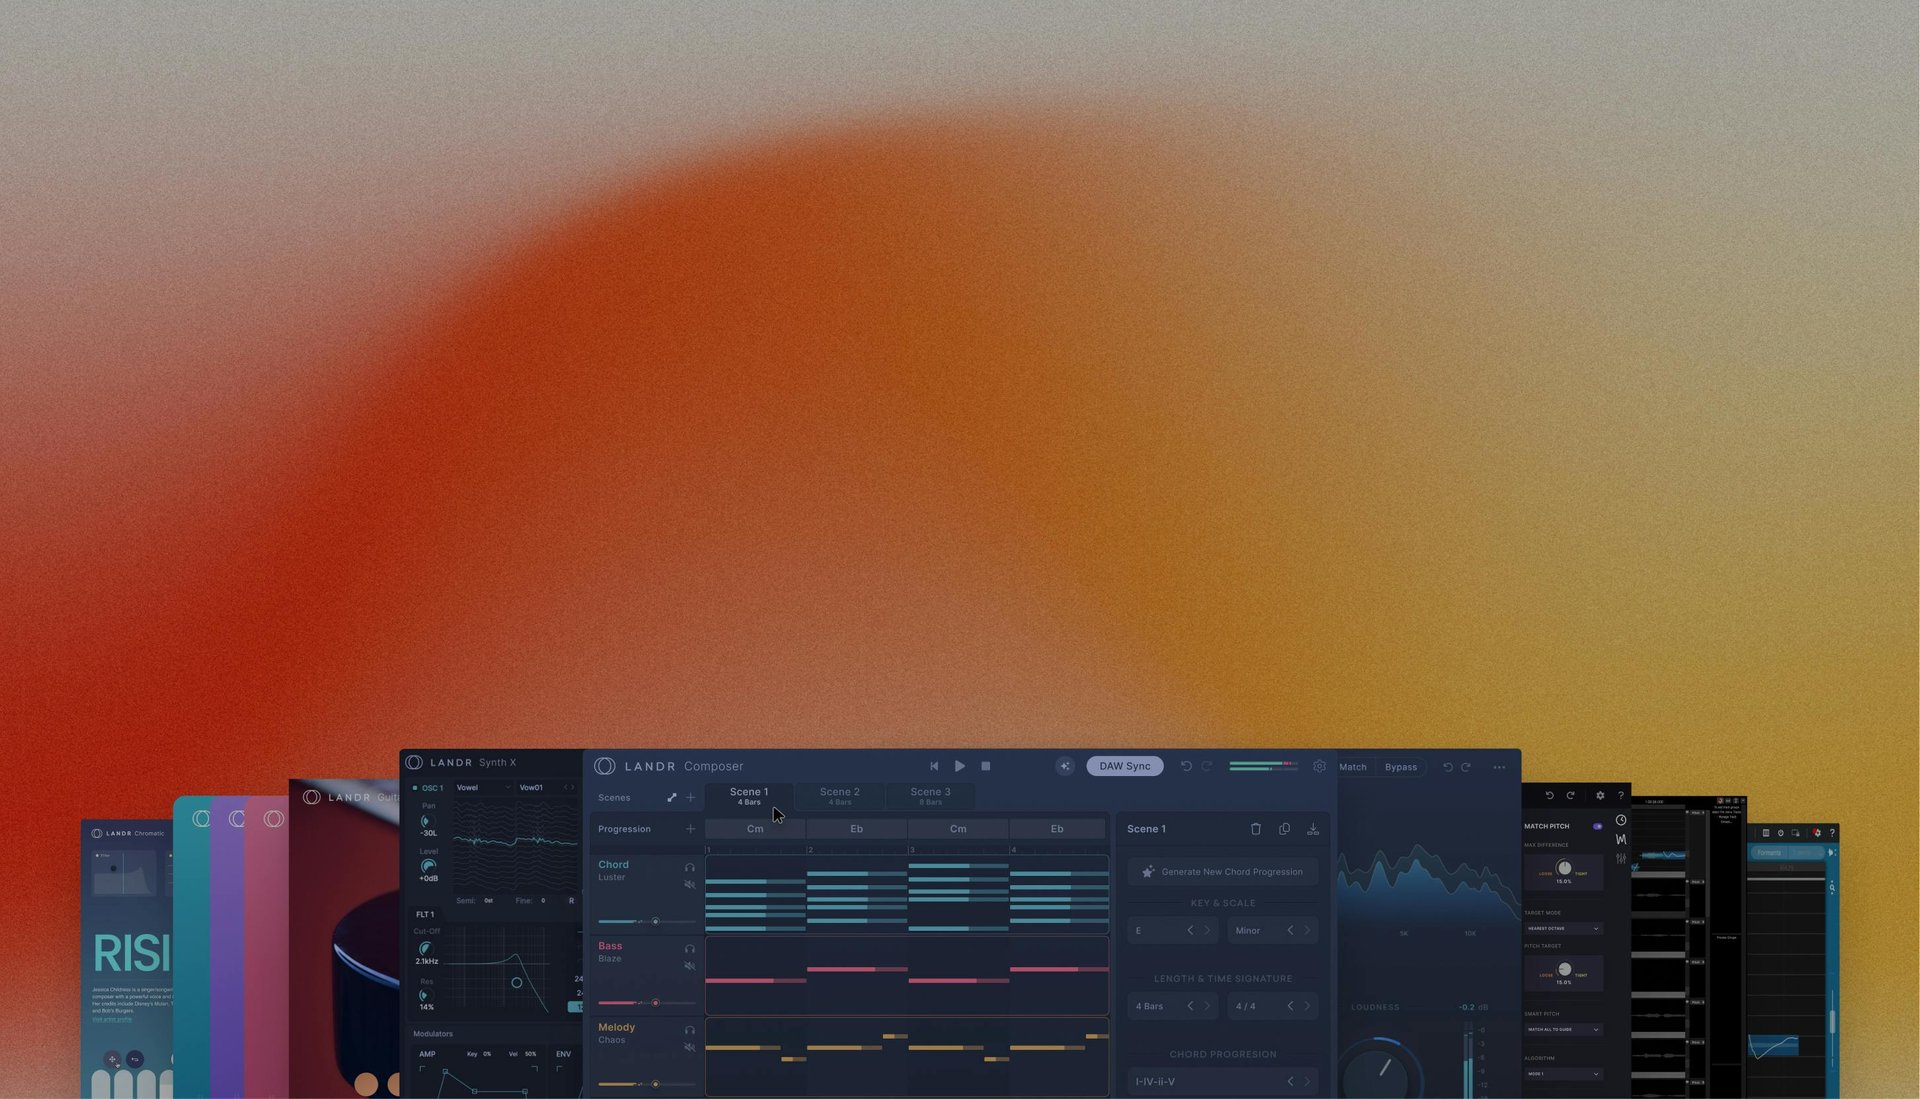Open the Match All To Guide dropdown

click(x=1562, y=1029)
